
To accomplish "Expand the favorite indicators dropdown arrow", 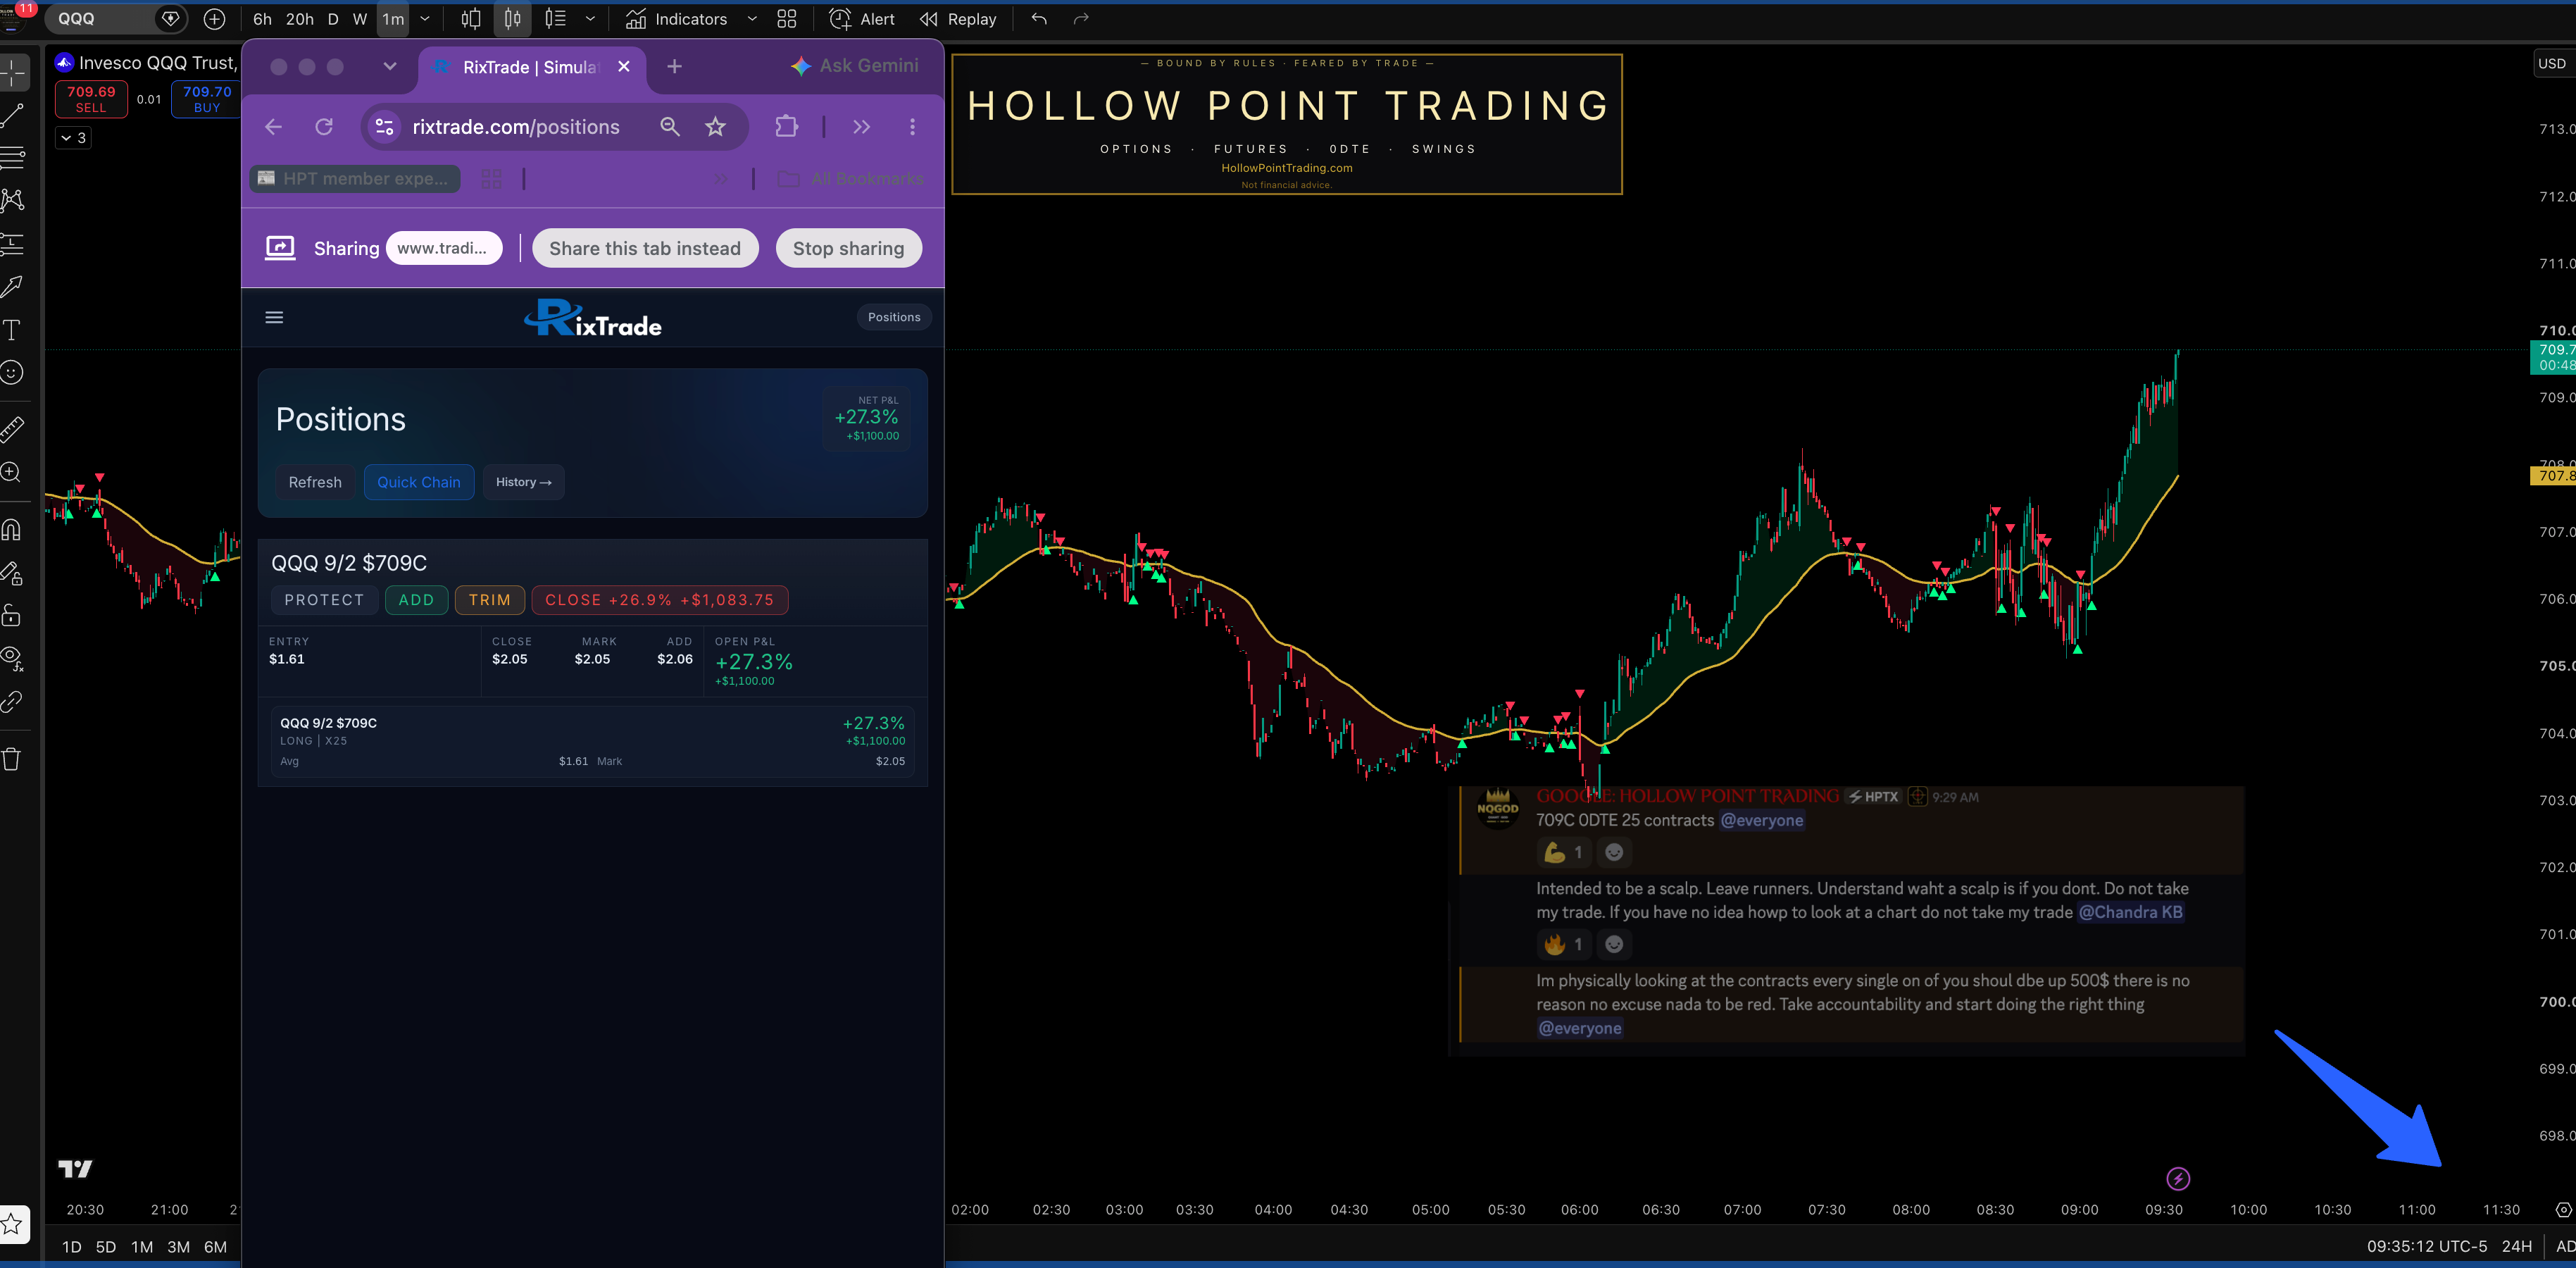I will pos(752,19).
